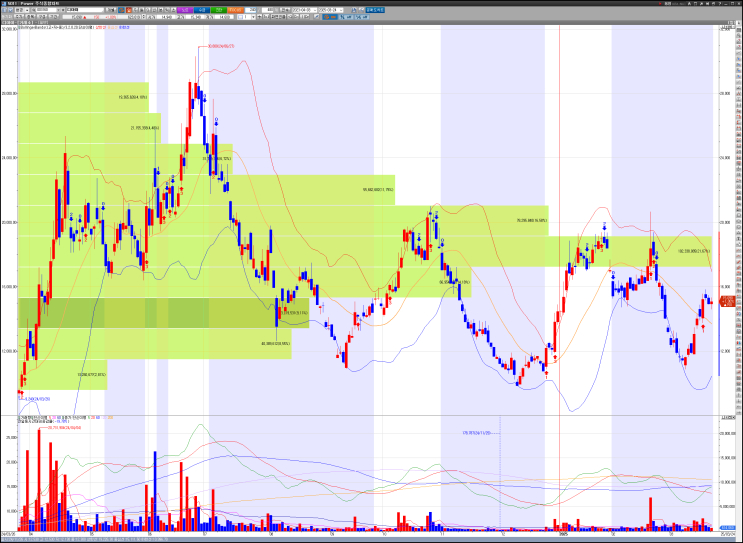743x543 pixels.
Task: Click the volume profile label 79,295,960(16.58%)
Action: [532, 220]
